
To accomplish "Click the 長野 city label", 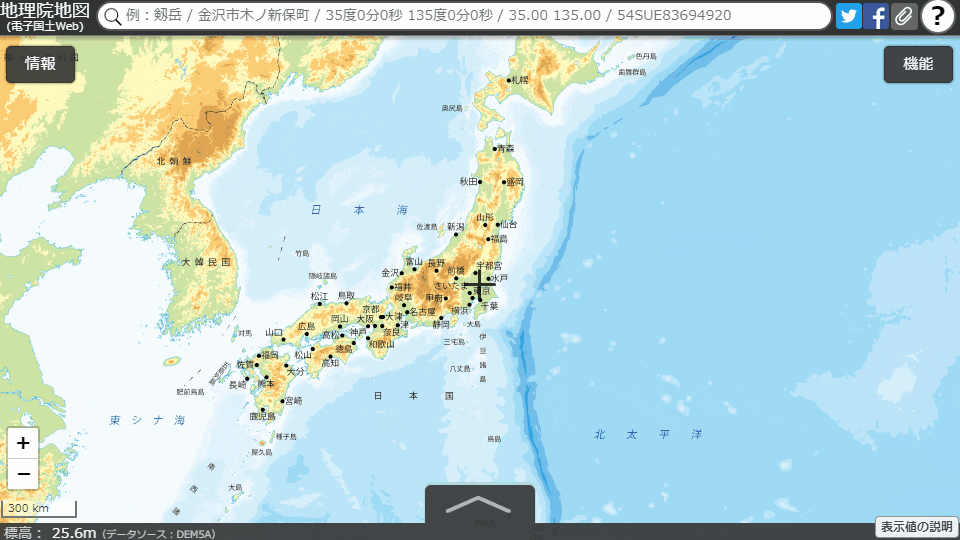I will 436,263.
